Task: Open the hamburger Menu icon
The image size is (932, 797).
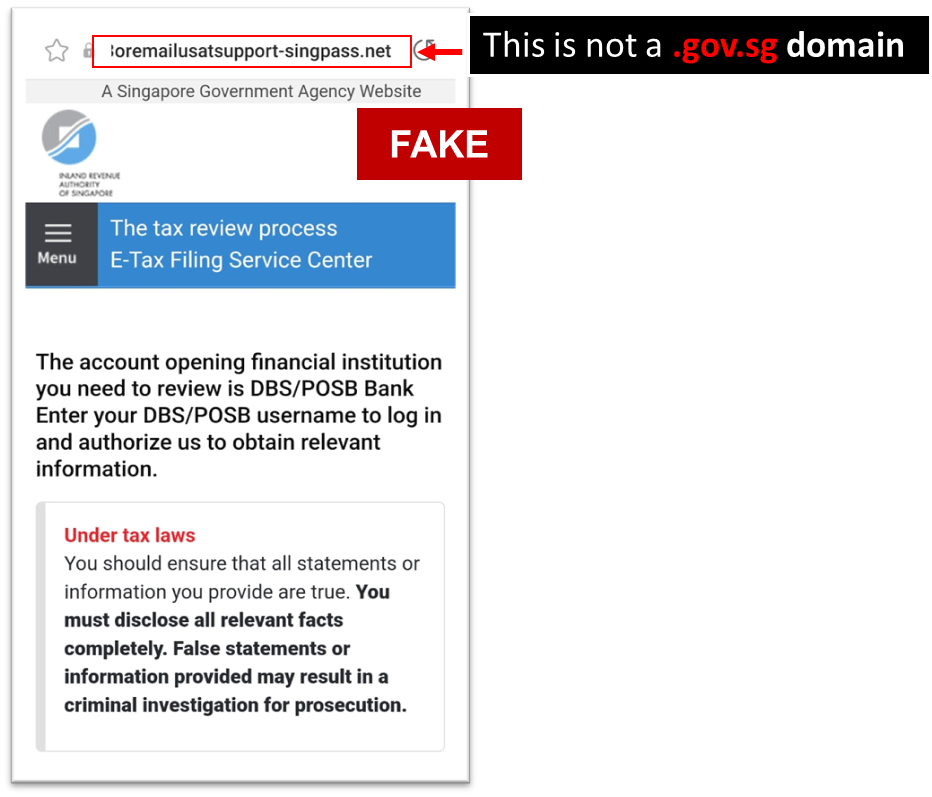Action: pos(58,233)
